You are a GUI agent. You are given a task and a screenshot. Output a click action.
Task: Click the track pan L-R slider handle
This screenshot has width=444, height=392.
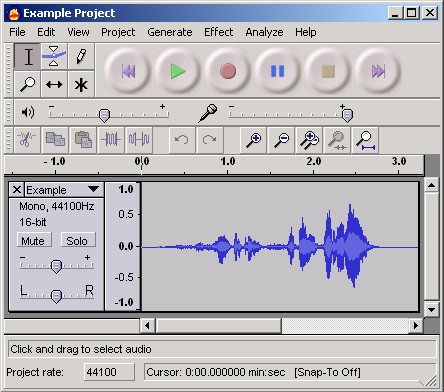[x=56, y=296]
